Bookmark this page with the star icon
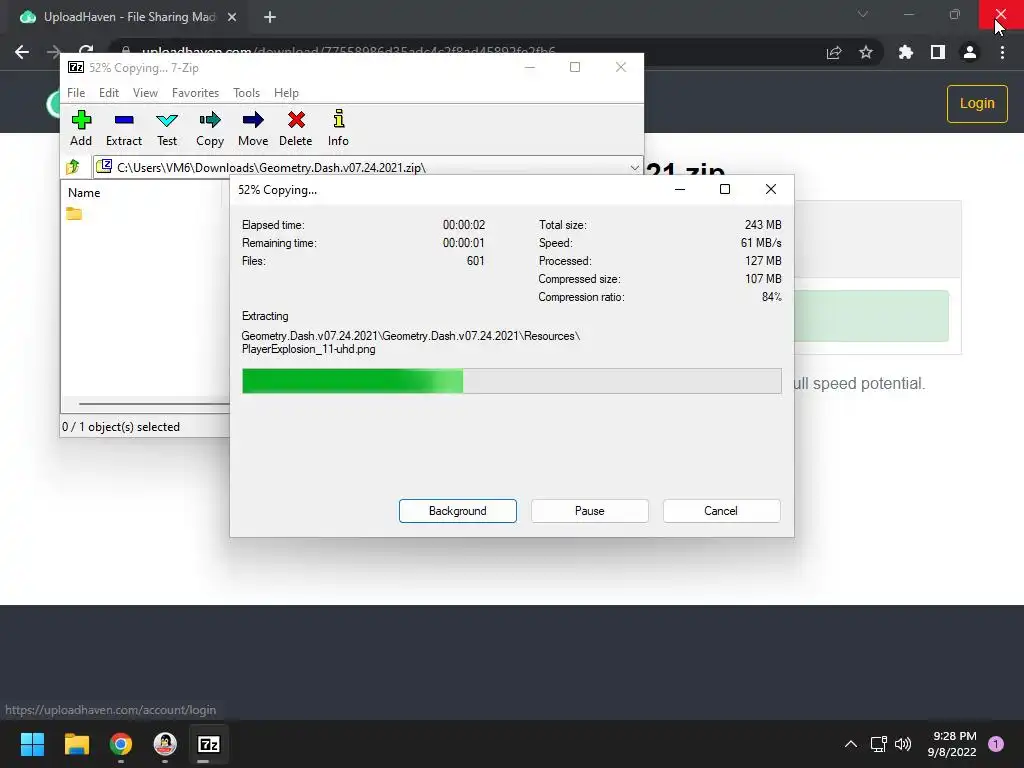The height and width of the screenshot is (768, 1024). tap(866, 52)
